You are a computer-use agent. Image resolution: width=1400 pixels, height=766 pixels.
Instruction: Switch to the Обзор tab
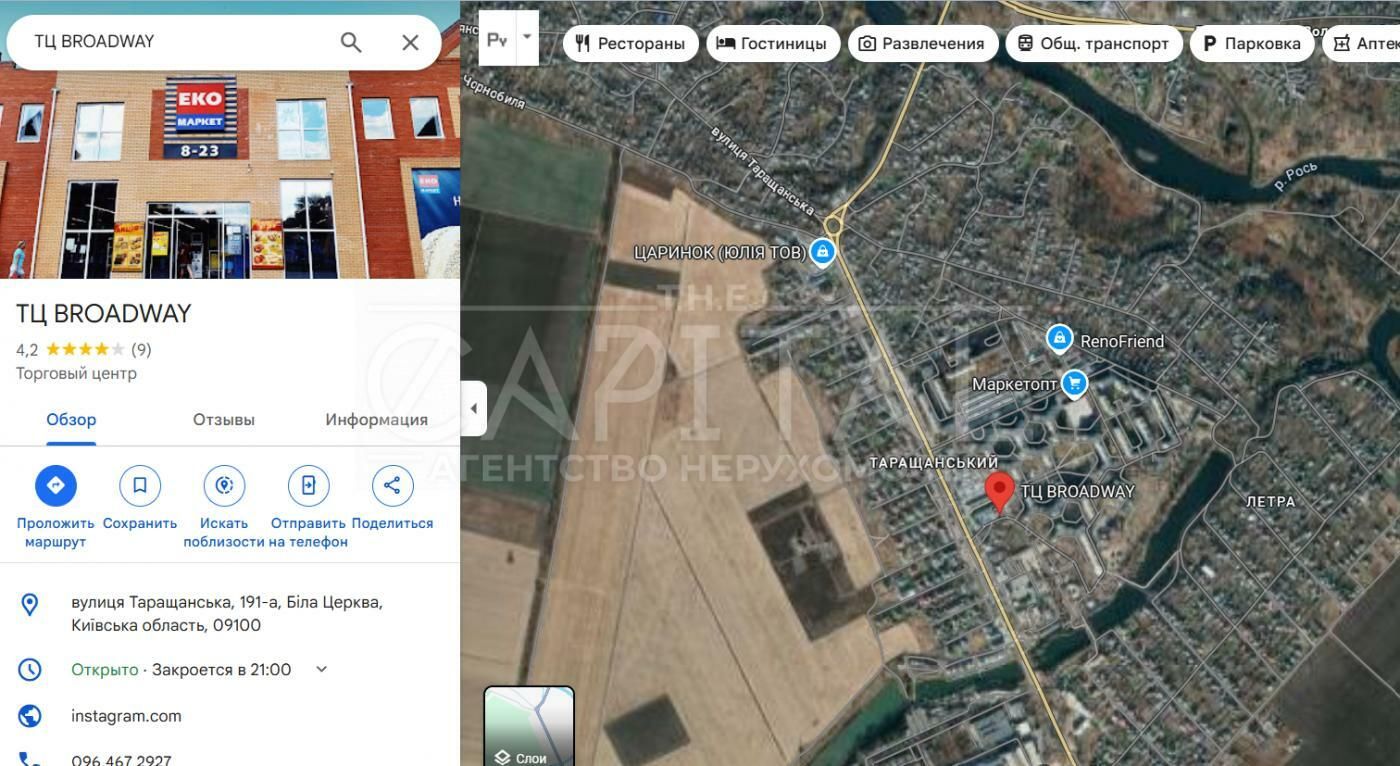click(x=71, y=420)
